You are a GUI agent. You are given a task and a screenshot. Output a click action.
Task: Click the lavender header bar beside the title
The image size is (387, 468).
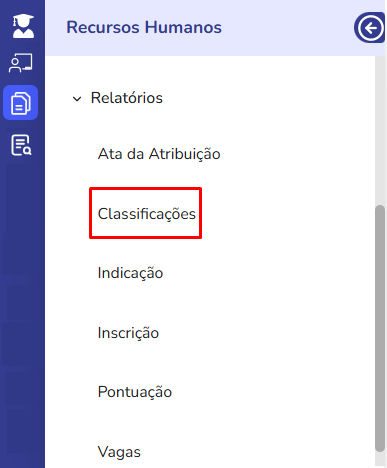[x=287, y=28]
